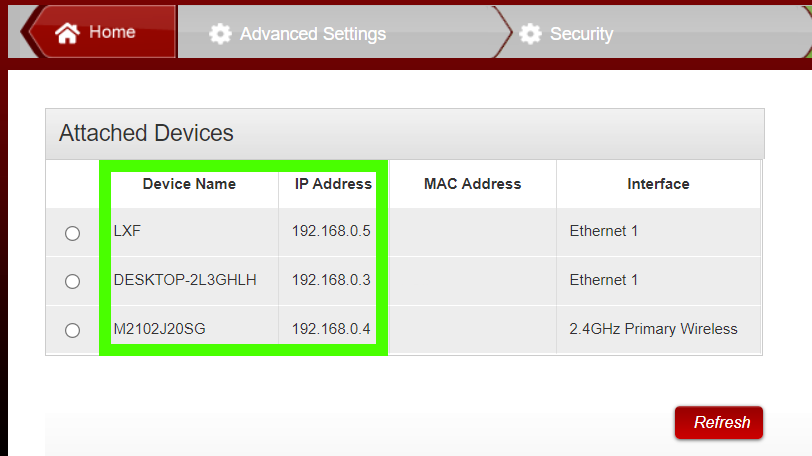This screenshot has width=812, height=456.
Task: Switch to the Advanced Settings tab
Action: 312,34
